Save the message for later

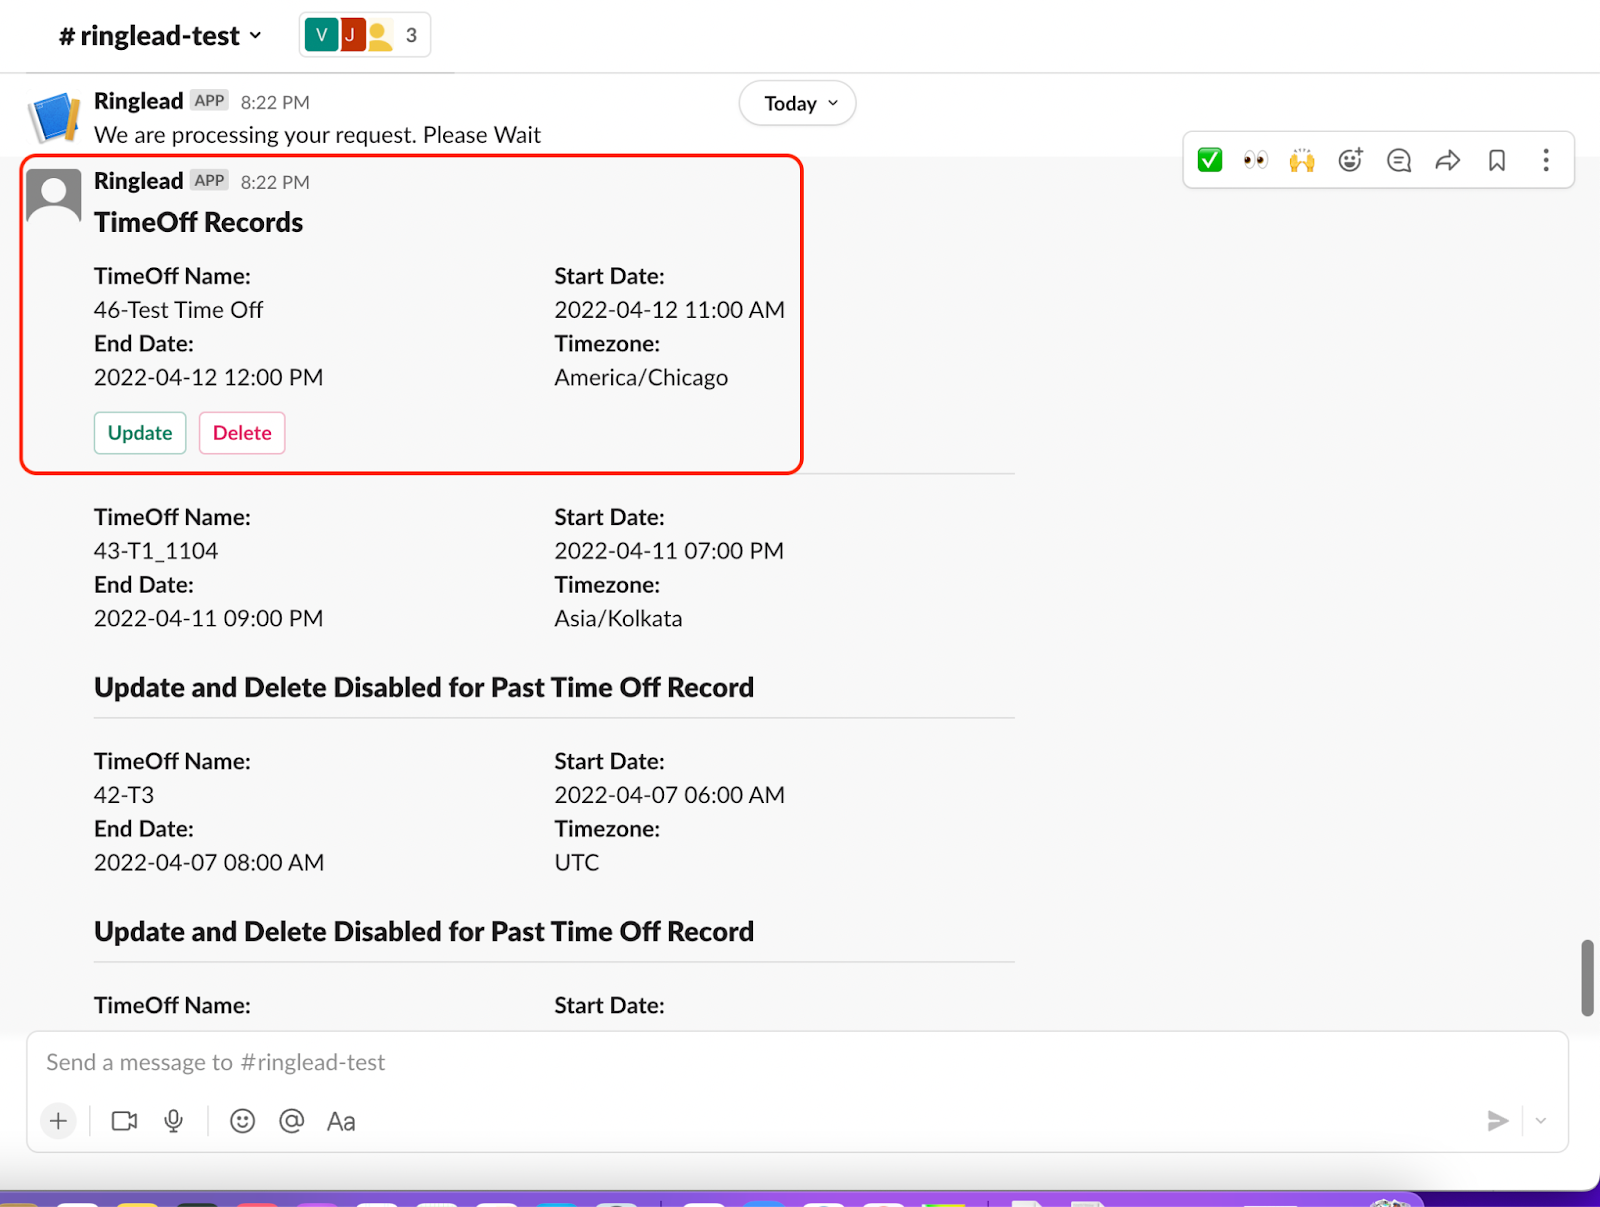point(1496,159)
